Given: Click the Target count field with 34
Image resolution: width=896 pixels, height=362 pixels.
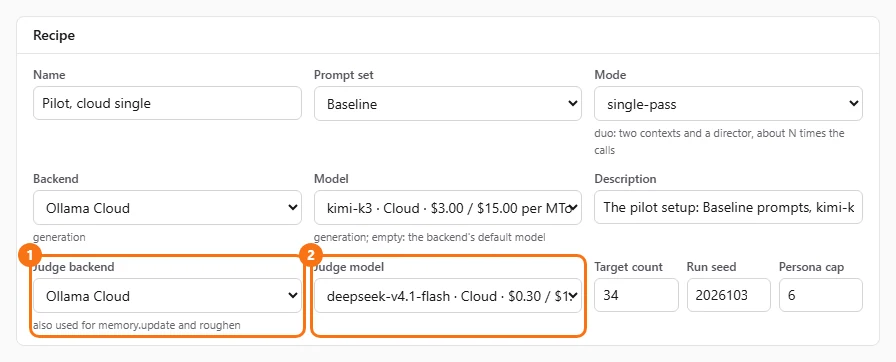Looking at the screenshot, I should pyautogui.click(x=637, y=295).
